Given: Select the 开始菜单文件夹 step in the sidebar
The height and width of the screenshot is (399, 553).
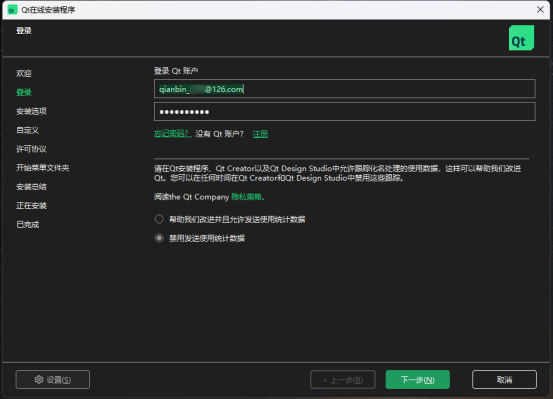Looking at the screenshot, I should pyautogui.click(x=43, y=168).
